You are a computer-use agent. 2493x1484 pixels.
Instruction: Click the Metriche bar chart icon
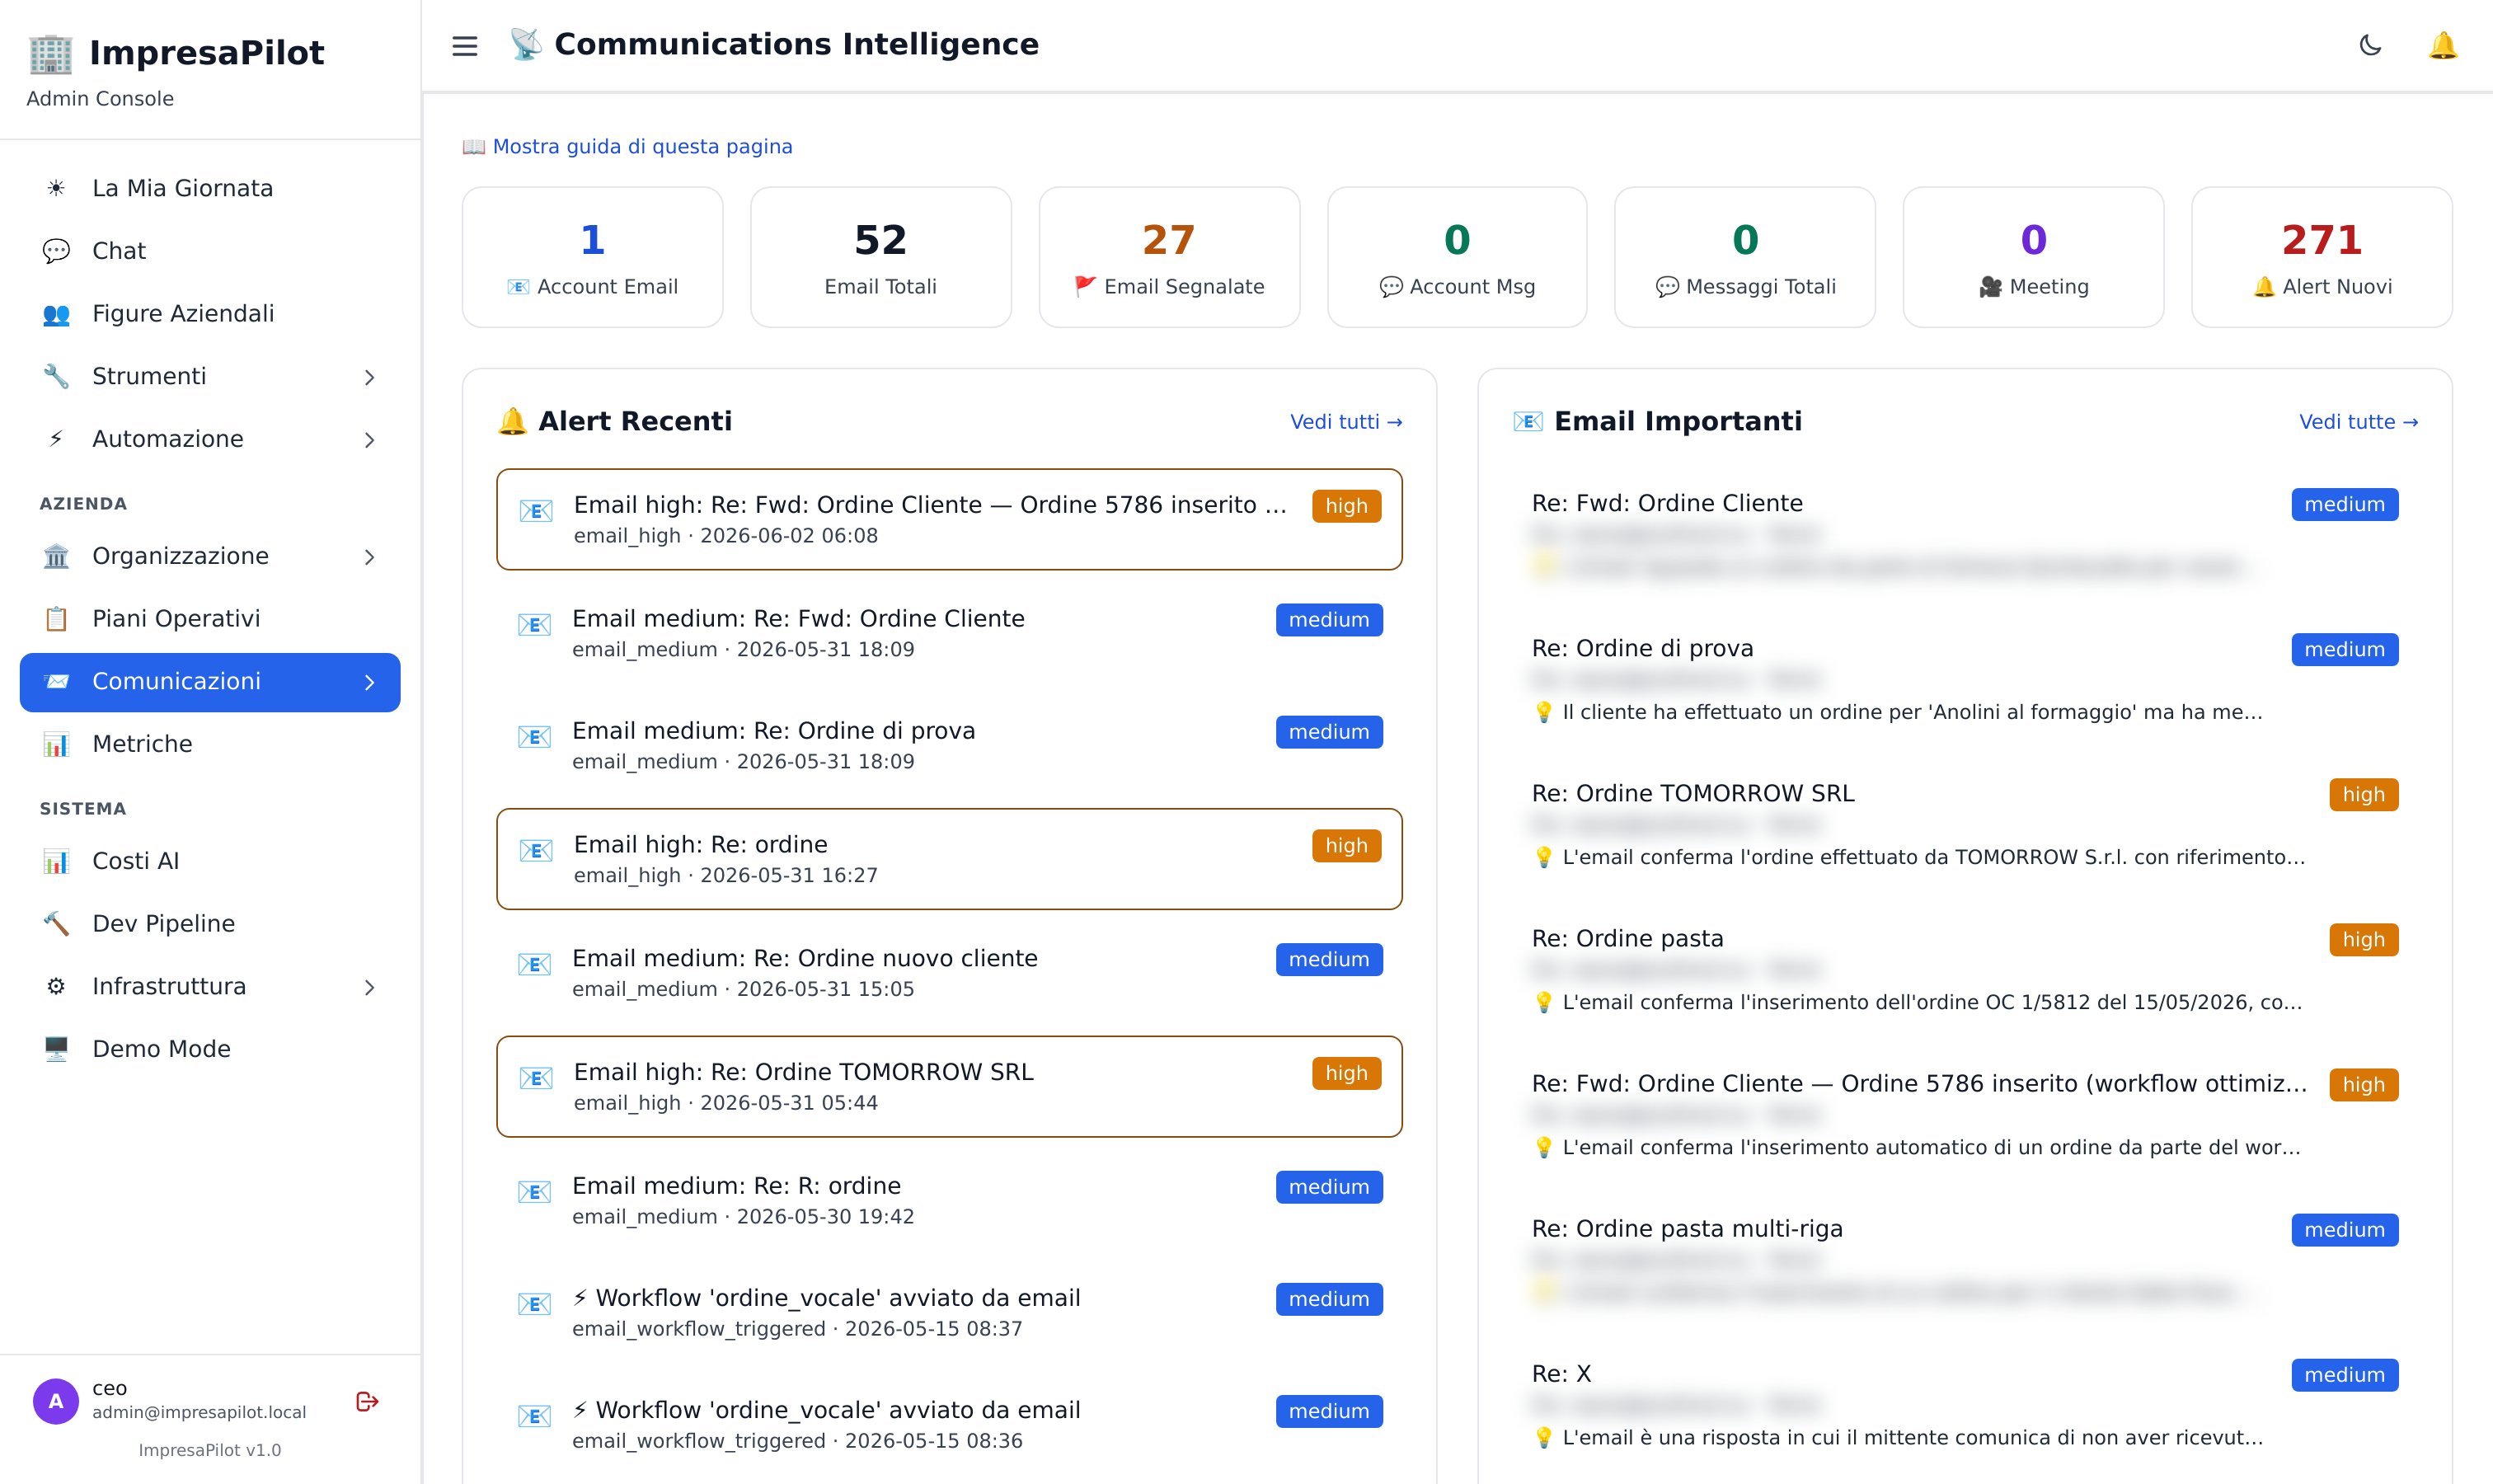[x=56, y=744]
